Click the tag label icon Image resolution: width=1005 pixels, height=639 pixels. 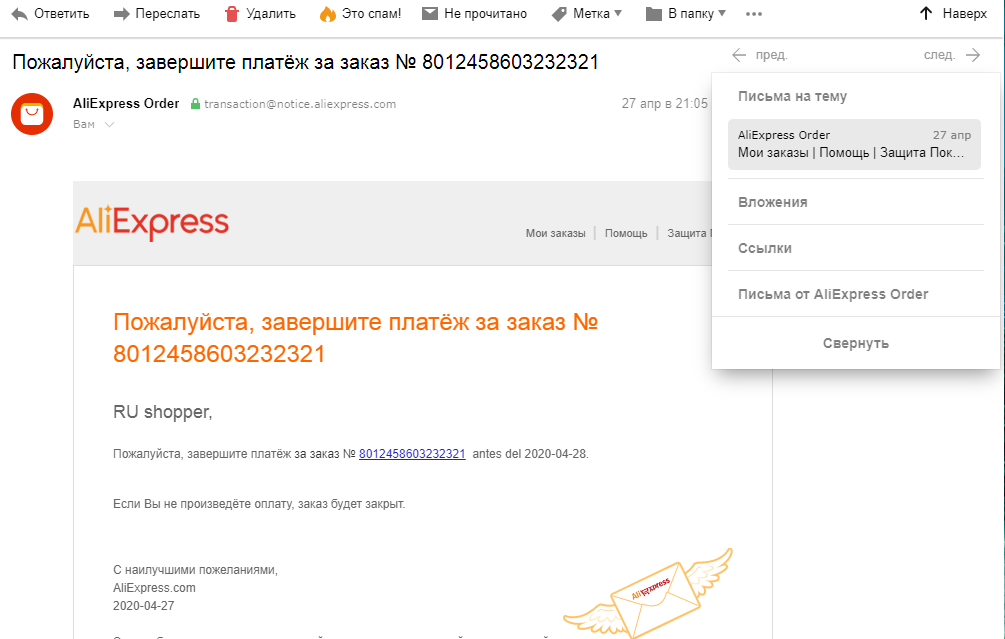[560, 14]
